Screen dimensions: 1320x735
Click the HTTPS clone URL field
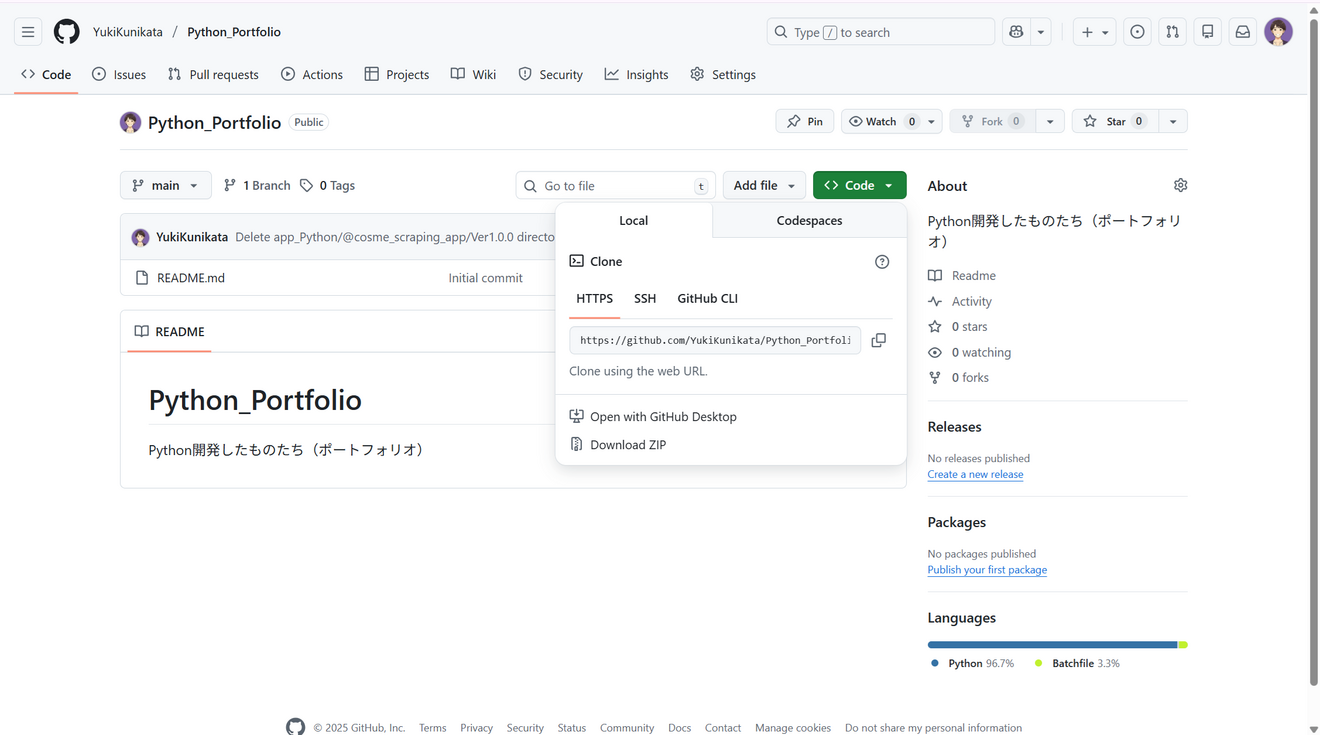point(715,340)
